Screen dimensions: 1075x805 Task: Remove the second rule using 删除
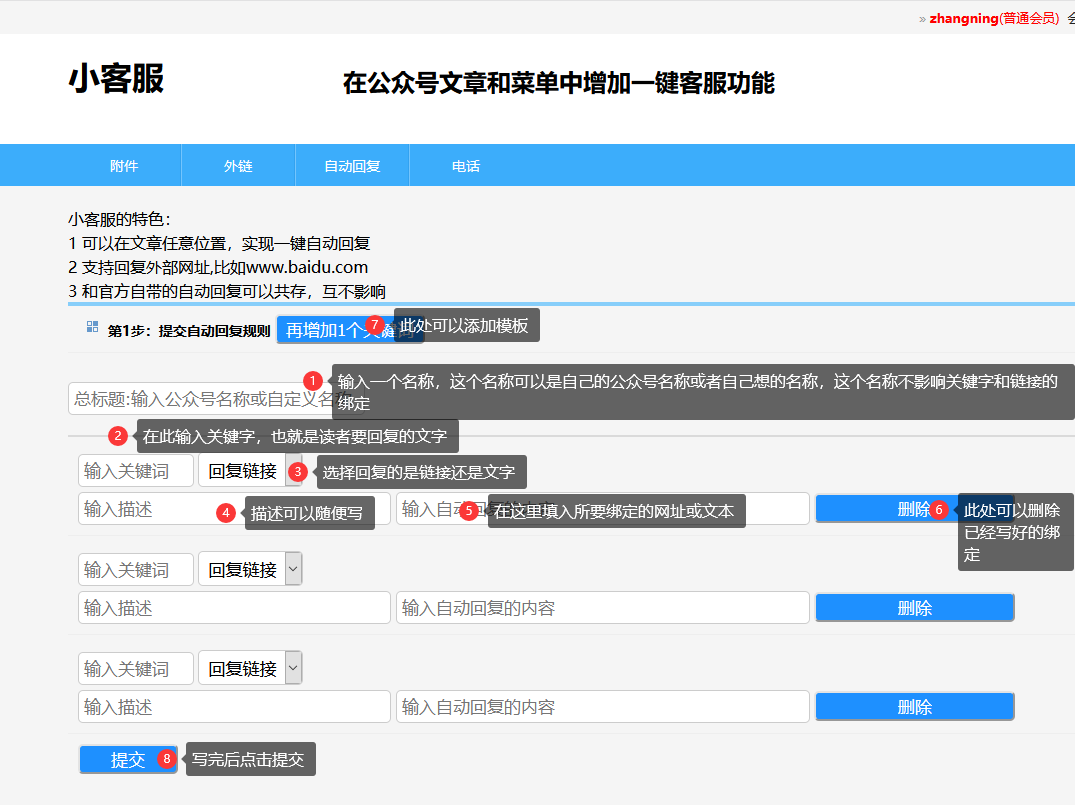tap(915, 608)
